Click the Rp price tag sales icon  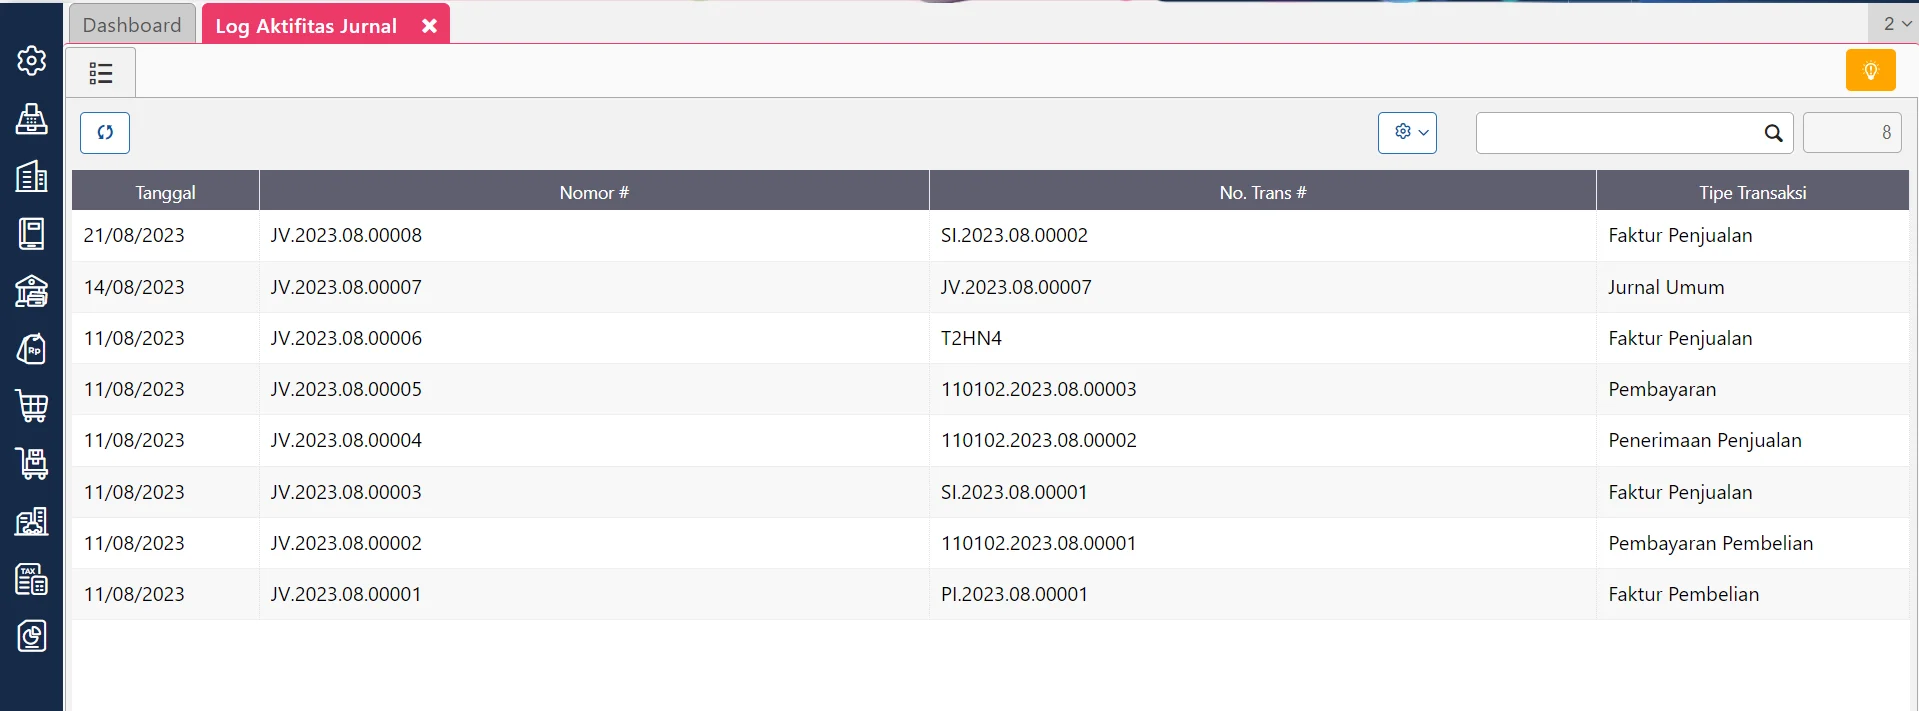pyautogui.click(x=31, y=349)
